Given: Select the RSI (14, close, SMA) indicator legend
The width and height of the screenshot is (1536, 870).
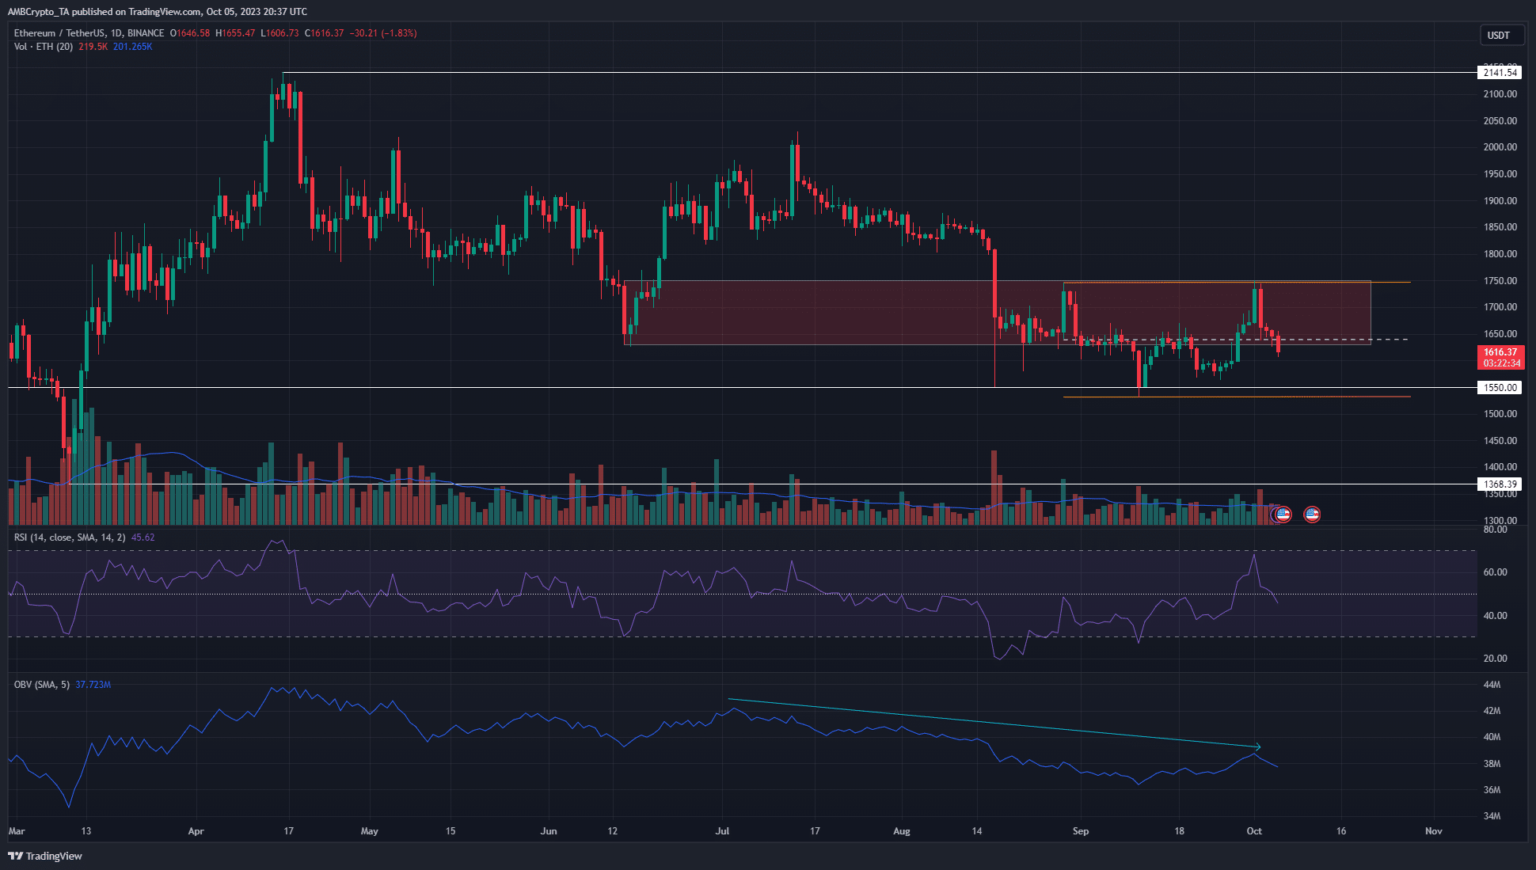Looking at the screenshot, I should pos(69,538).
